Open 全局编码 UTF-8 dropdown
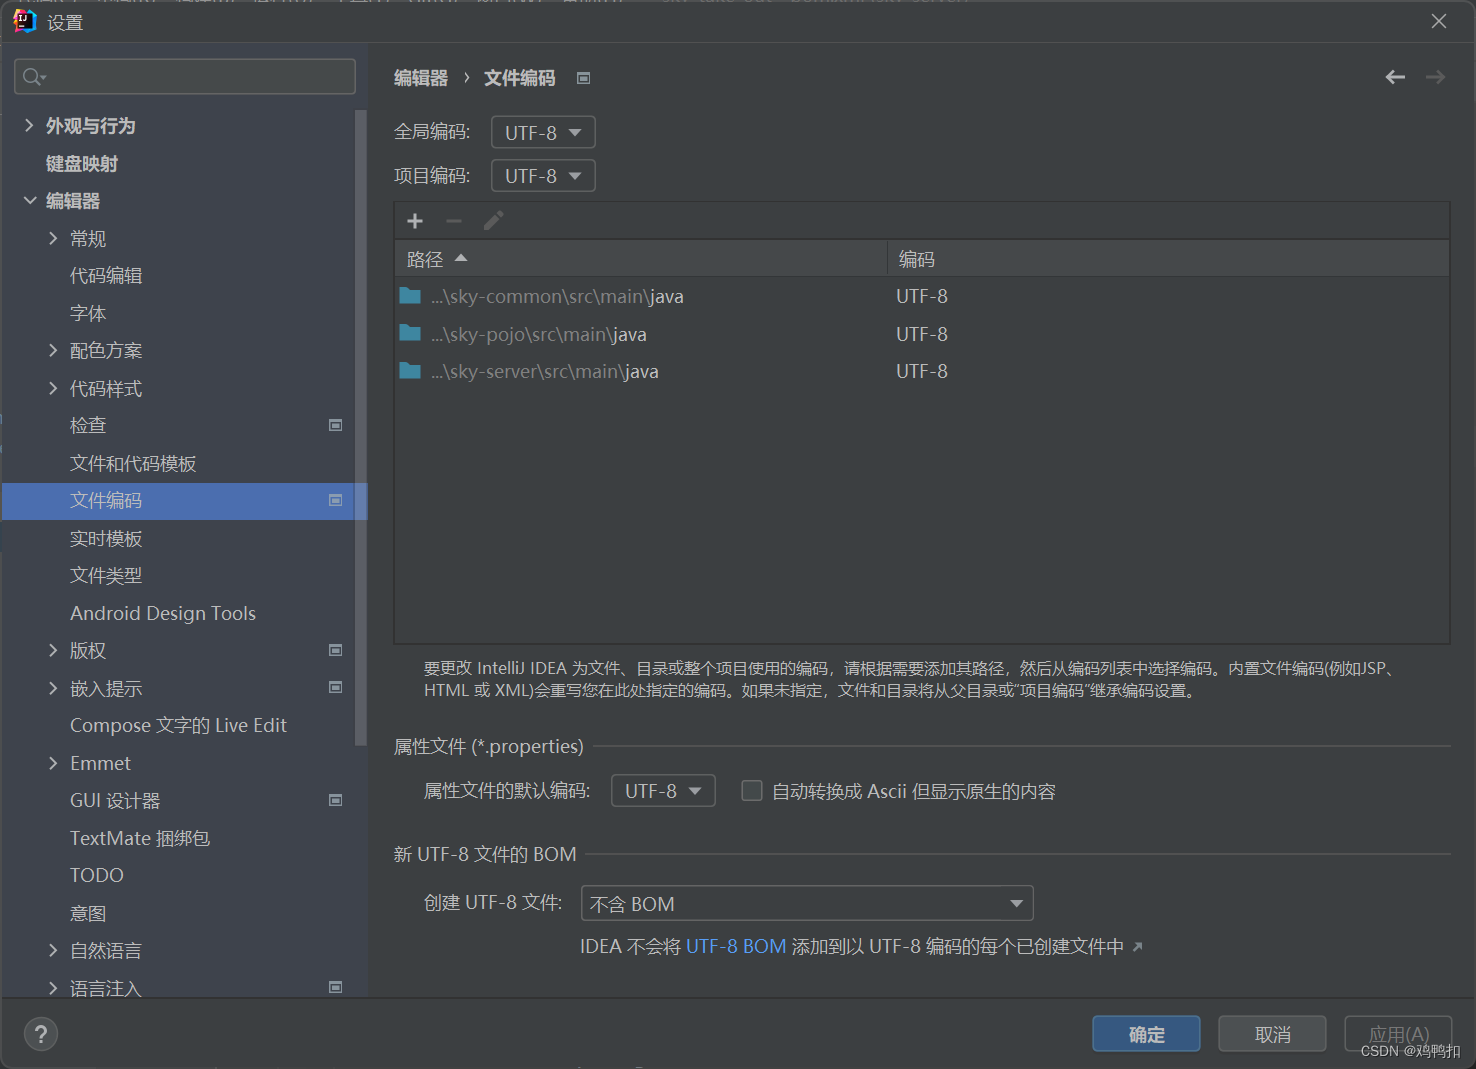This screenshot has height=1069, width=1476. [x=543, y=132]
